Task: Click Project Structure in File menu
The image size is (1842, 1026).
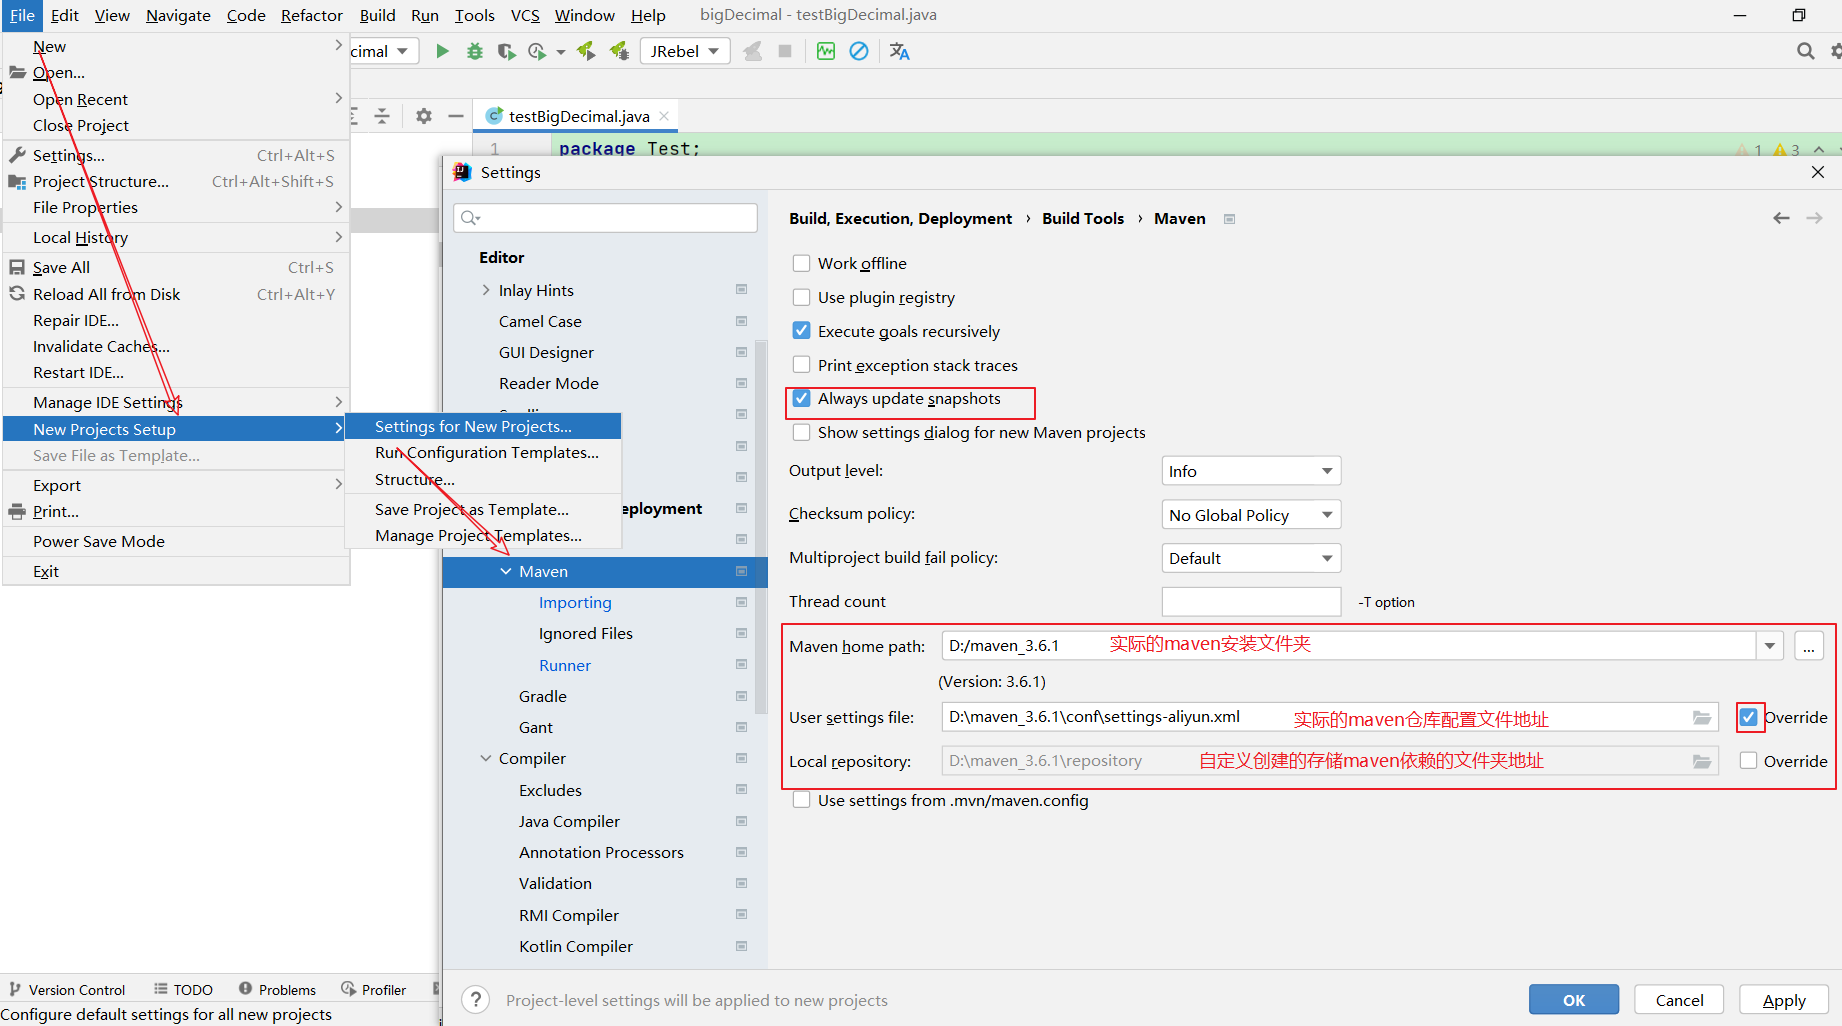Action: coord(176,181)
